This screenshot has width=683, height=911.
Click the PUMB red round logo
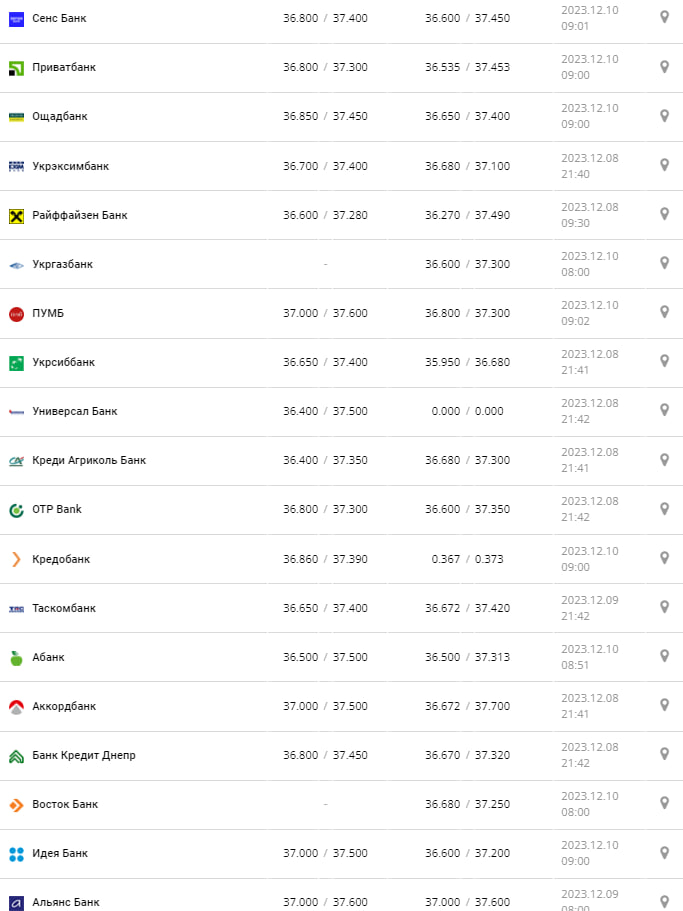16,313
